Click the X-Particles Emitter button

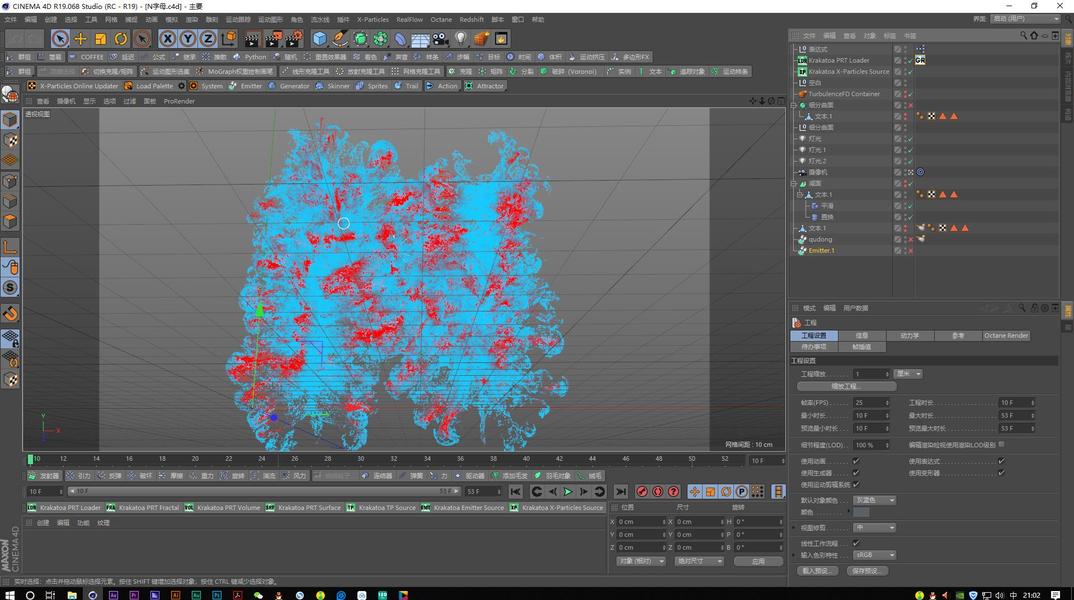click(246, 86)
